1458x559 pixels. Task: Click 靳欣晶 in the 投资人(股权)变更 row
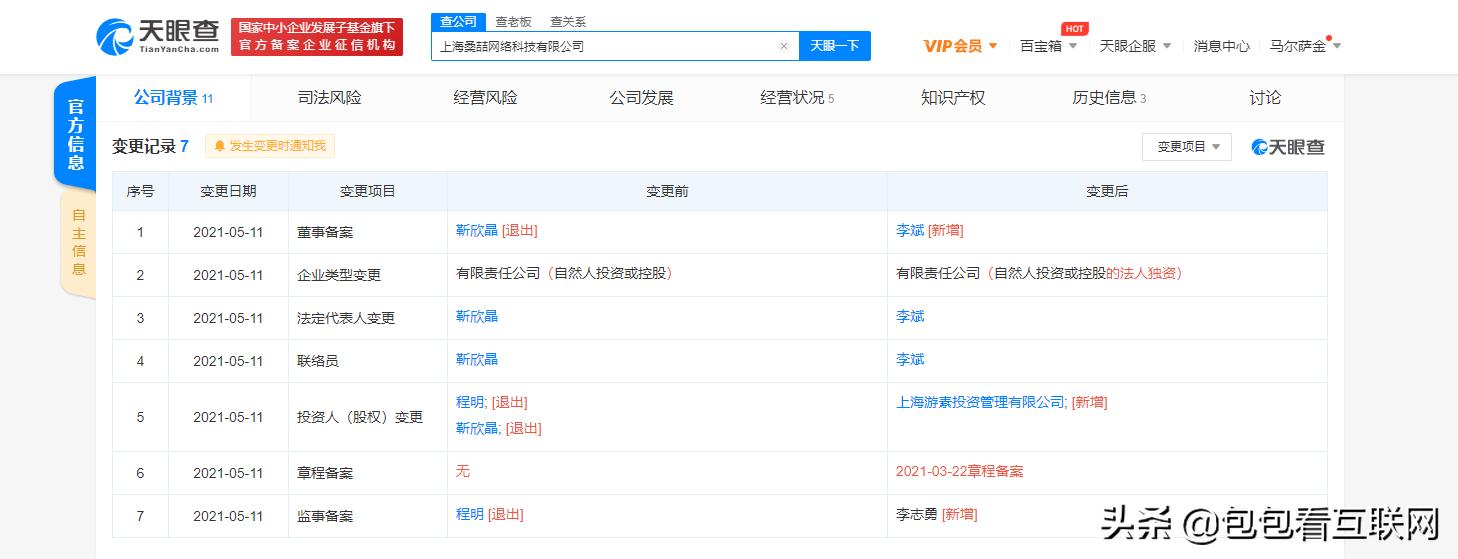477,428
